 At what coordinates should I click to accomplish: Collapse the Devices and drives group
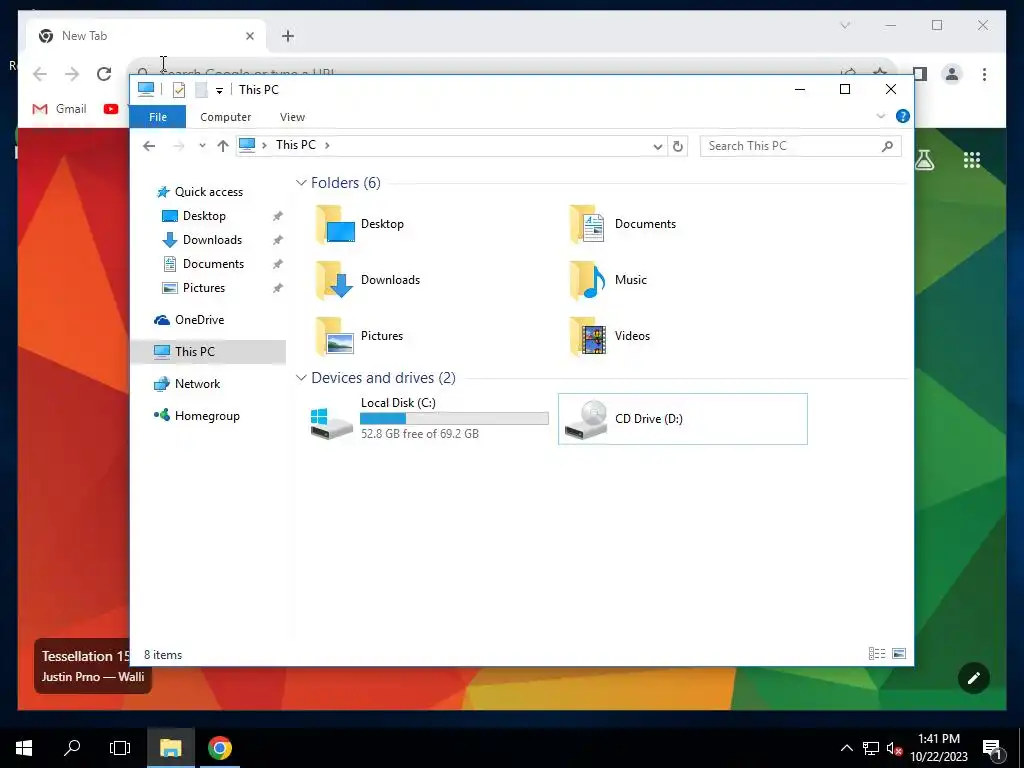(301, 378)
